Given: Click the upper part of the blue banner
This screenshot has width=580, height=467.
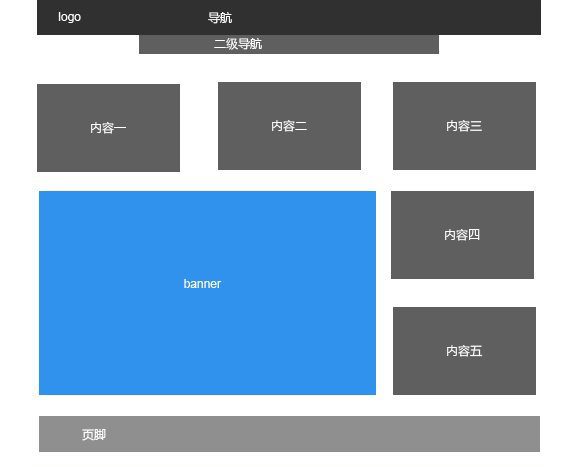Looking at the screenshot, I should (208, 222).
